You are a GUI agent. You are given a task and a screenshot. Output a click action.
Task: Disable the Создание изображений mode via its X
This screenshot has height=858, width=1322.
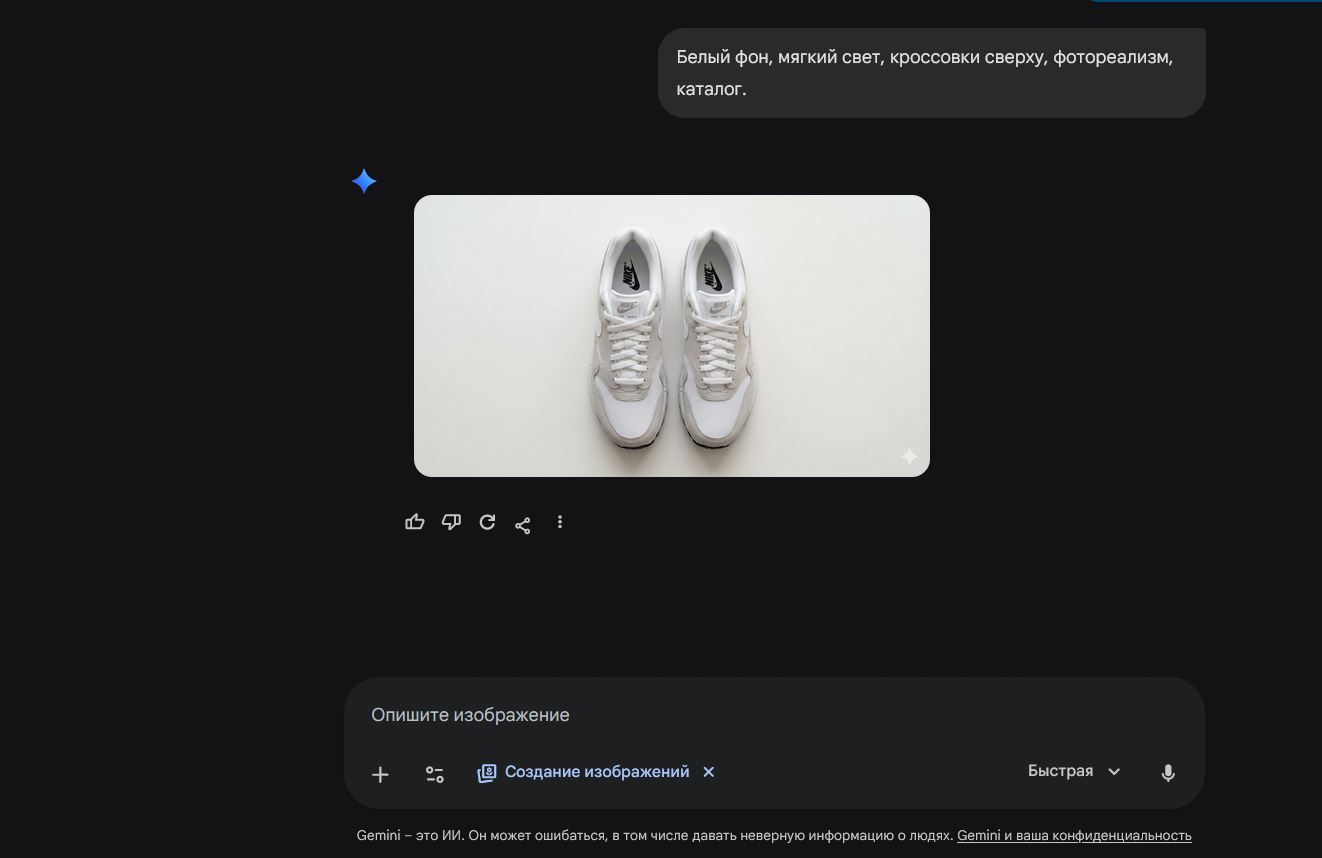(x=708, y=771)
